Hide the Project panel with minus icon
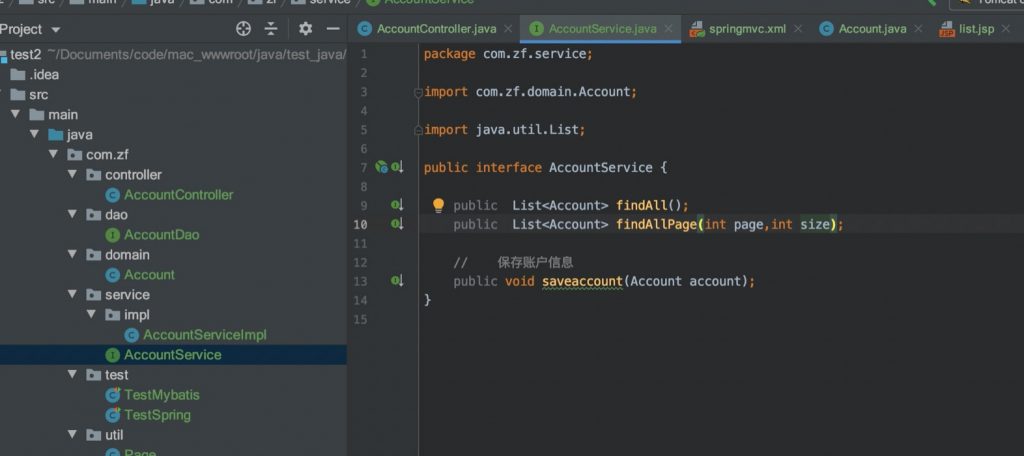 (x=333, y=29)
